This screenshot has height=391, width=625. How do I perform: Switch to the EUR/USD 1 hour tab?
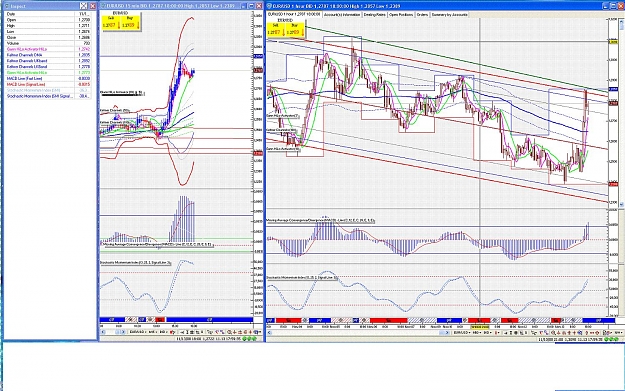tap(294, 14)
